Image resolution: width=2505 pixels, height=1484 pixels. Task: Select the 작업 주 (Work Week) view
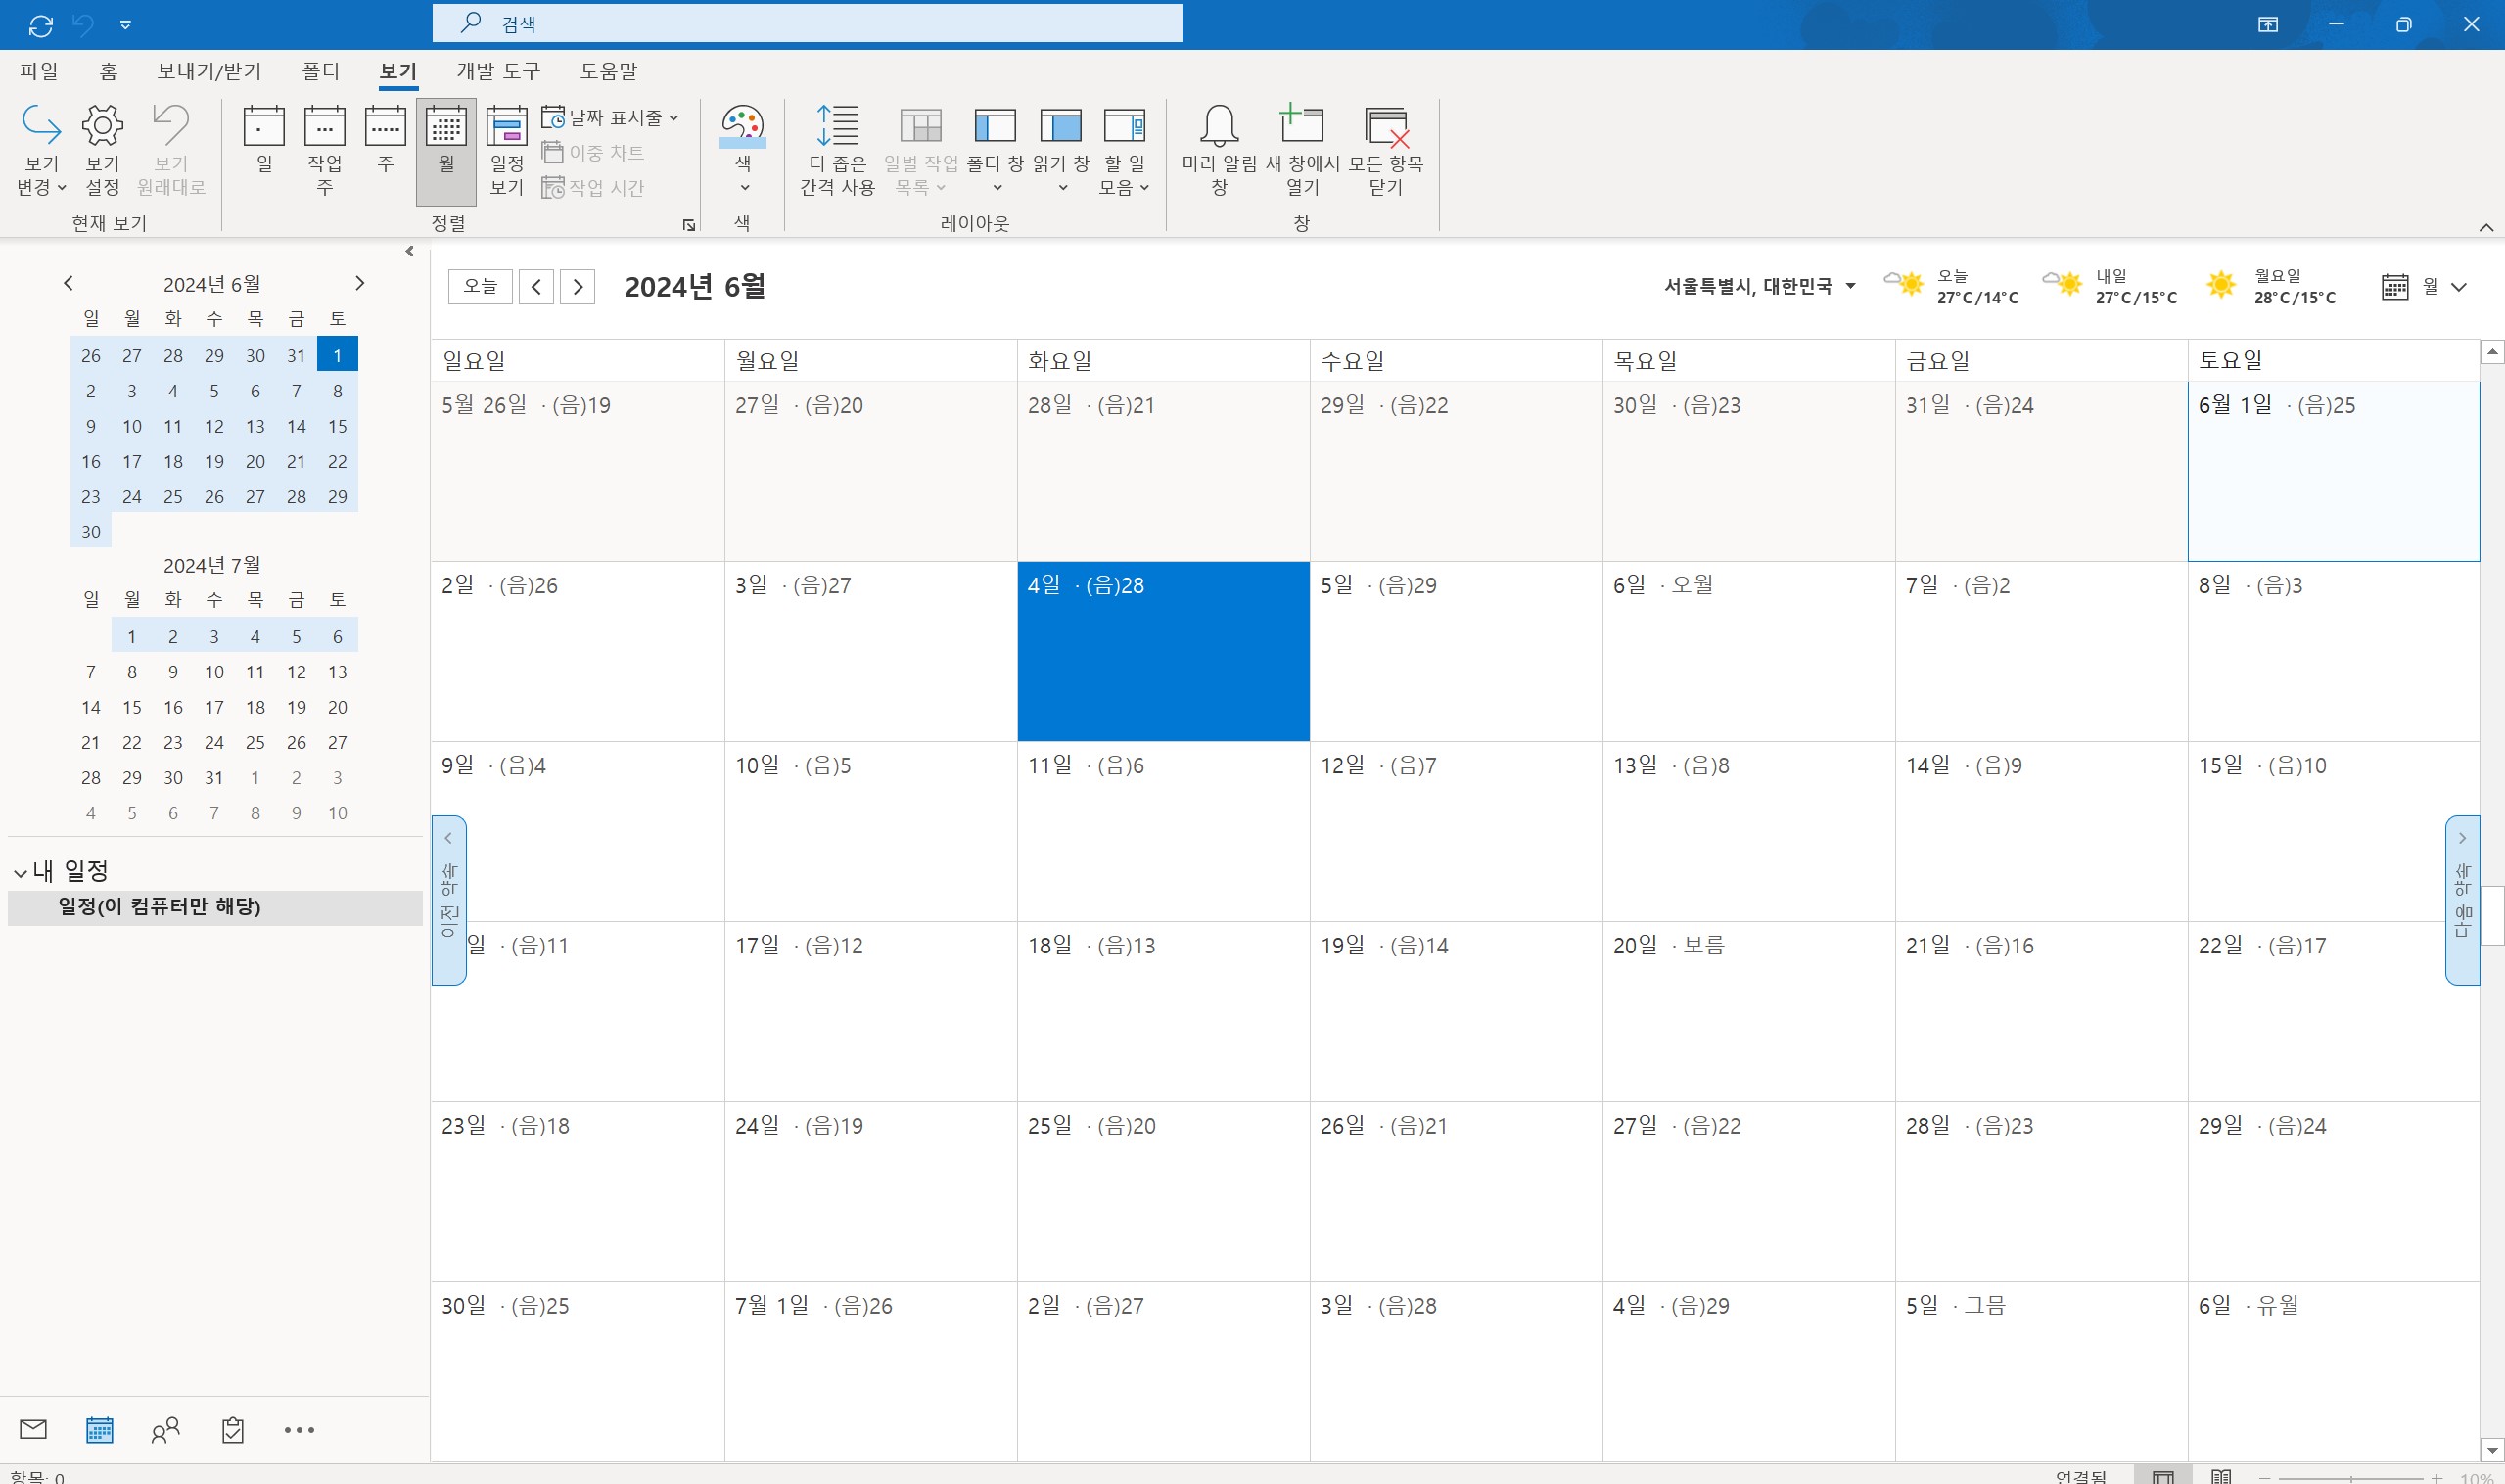click(x=325, y=150)
